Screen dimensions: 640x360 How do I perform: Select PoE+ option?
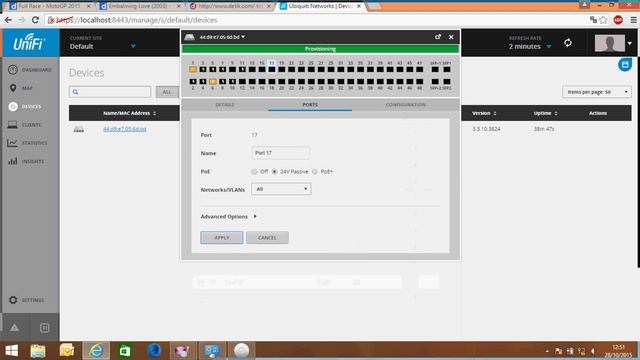coord(315,171)
